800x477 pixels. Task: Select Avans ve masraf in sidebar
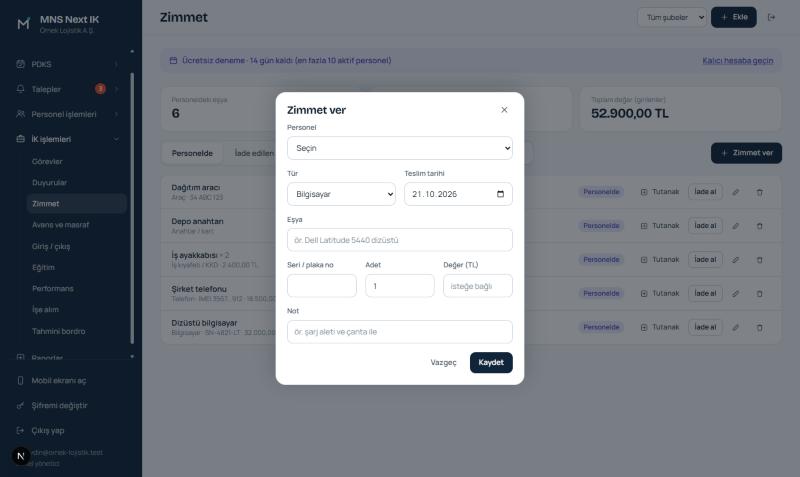click(x=61, y=225)
